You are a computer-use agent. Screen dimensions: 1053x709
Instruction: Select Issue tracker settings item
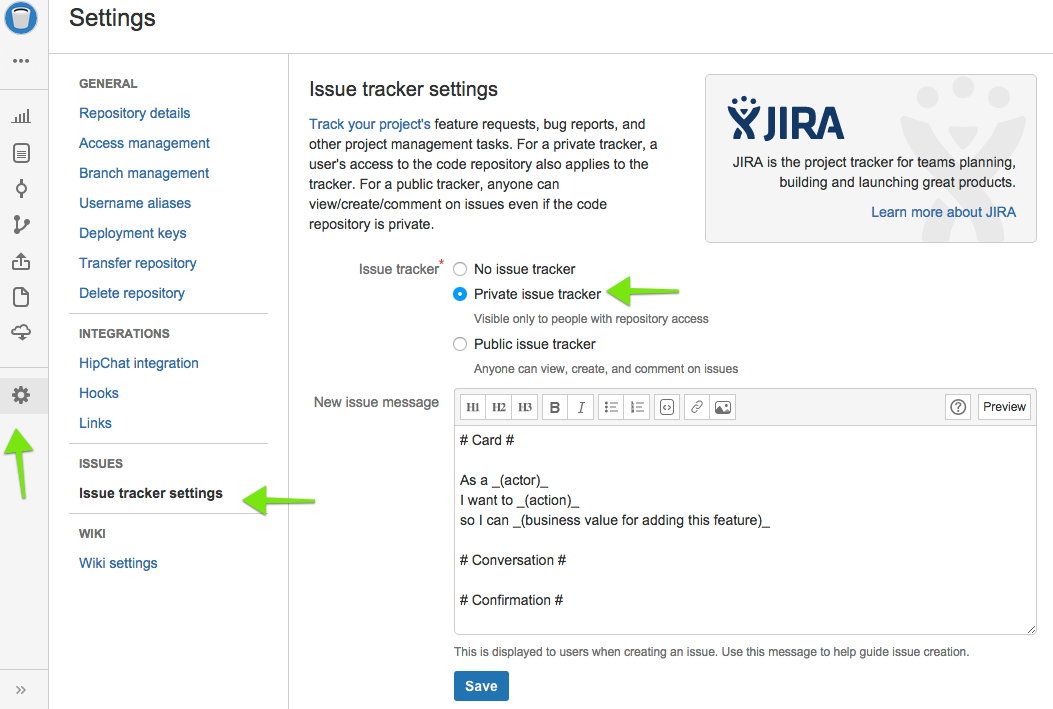[x=150, y=493]
